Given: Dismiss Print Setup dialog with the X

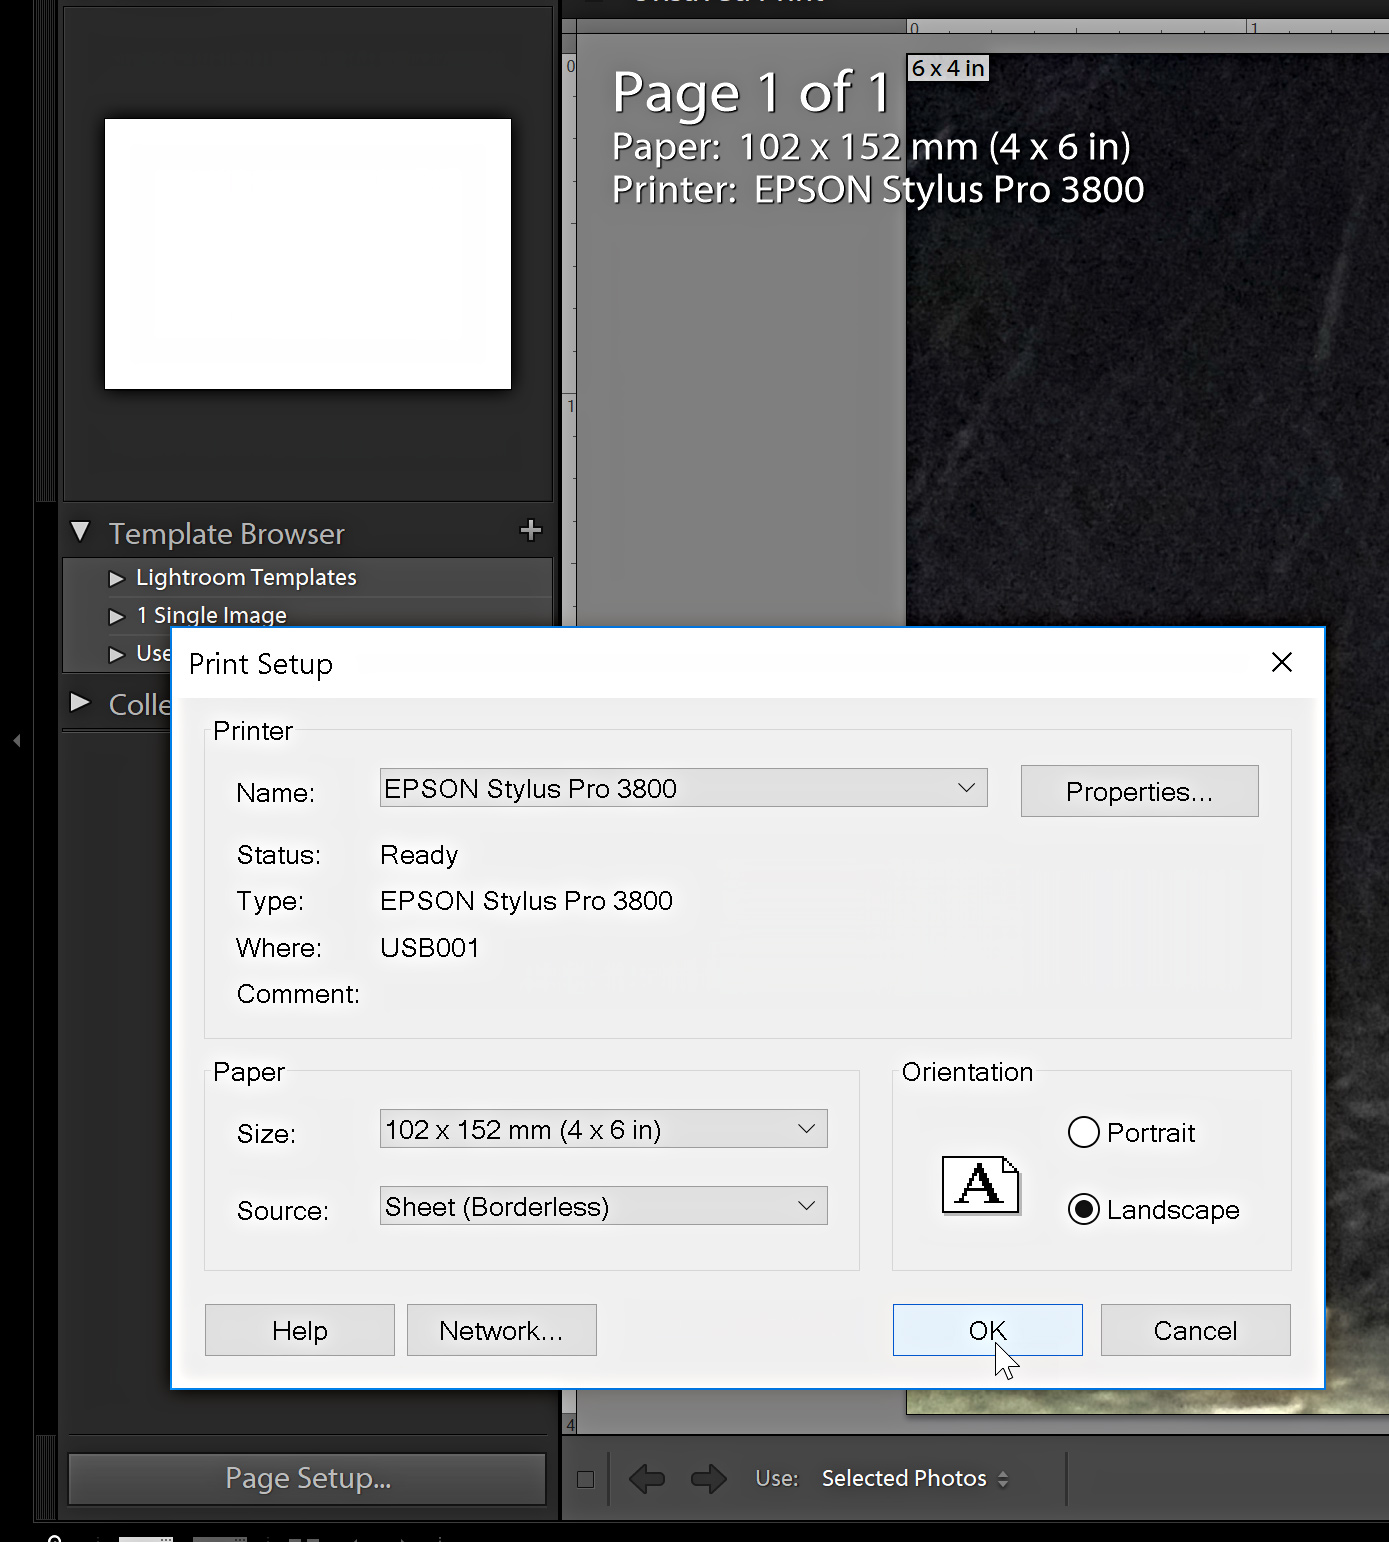Looking at the screenshot, I should [1281, 662].
